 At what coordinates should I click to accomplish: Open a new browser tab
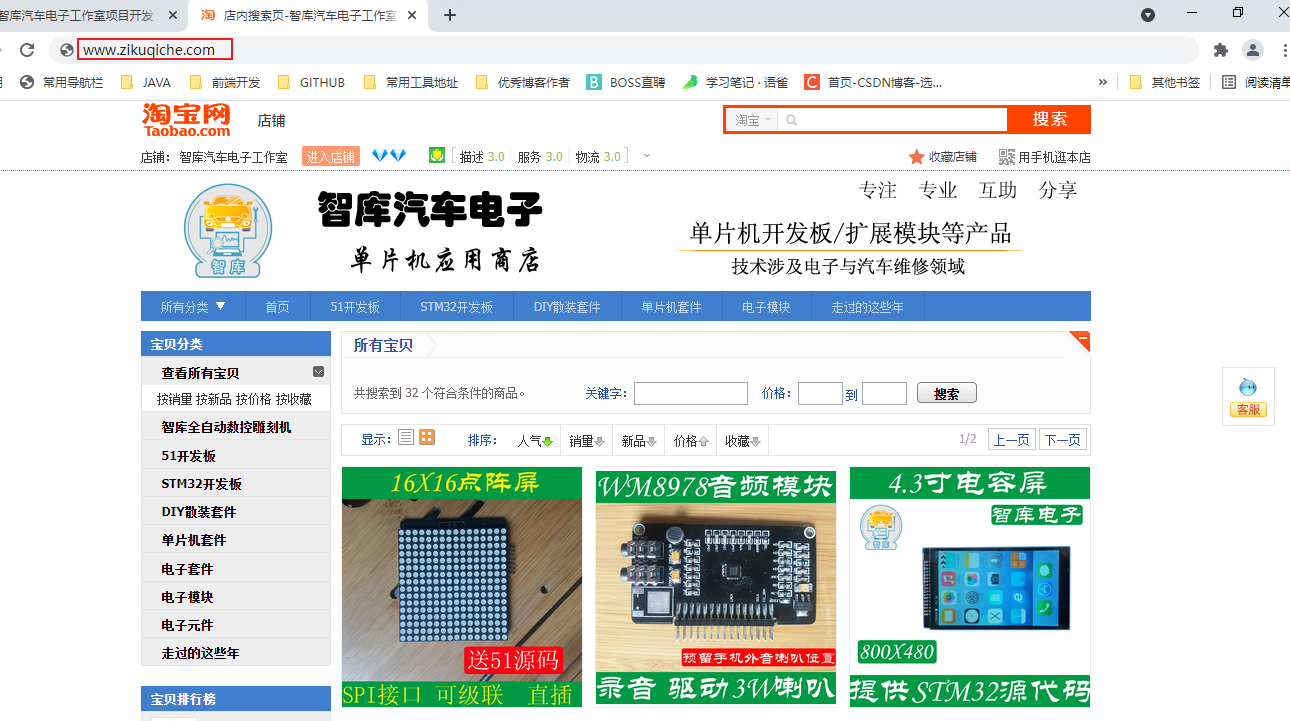[x=450, y=15]
